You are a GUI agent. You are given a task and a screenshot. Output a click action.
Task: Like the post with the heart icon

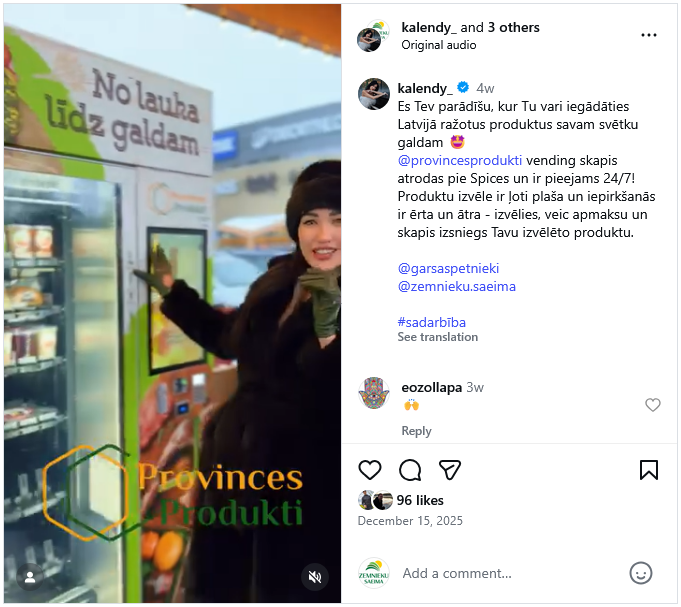pyautogui.click(x=370, y=470)
